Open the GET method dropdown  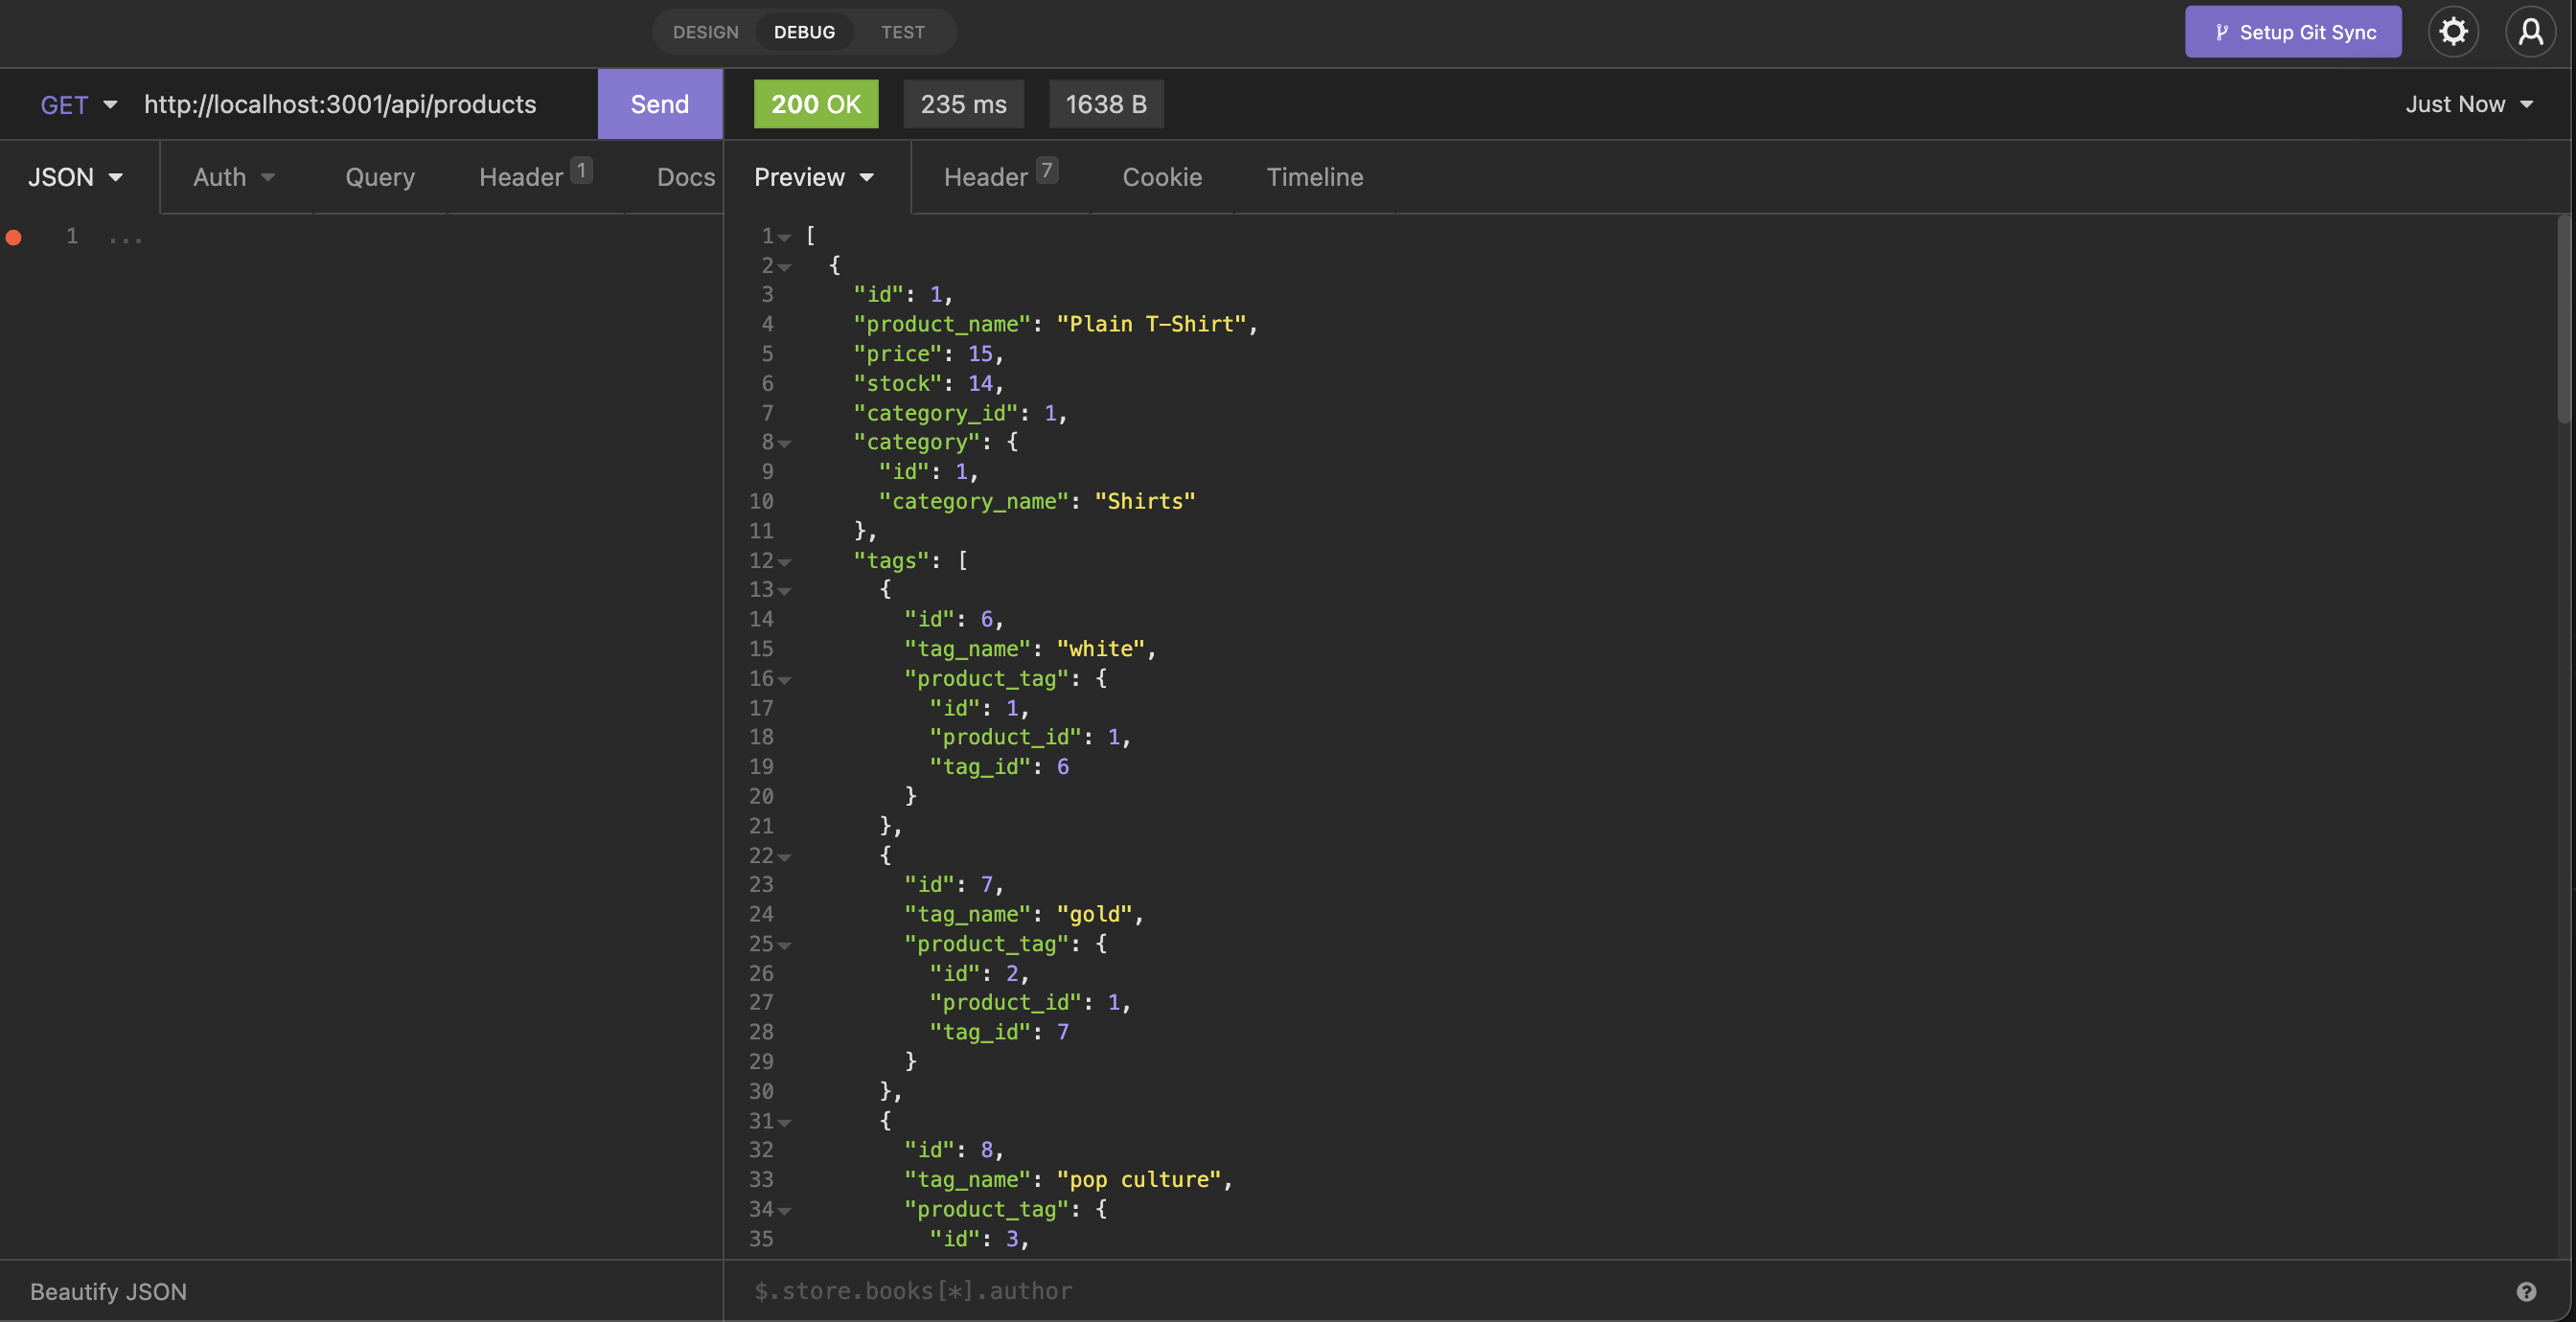click(79, 104)
